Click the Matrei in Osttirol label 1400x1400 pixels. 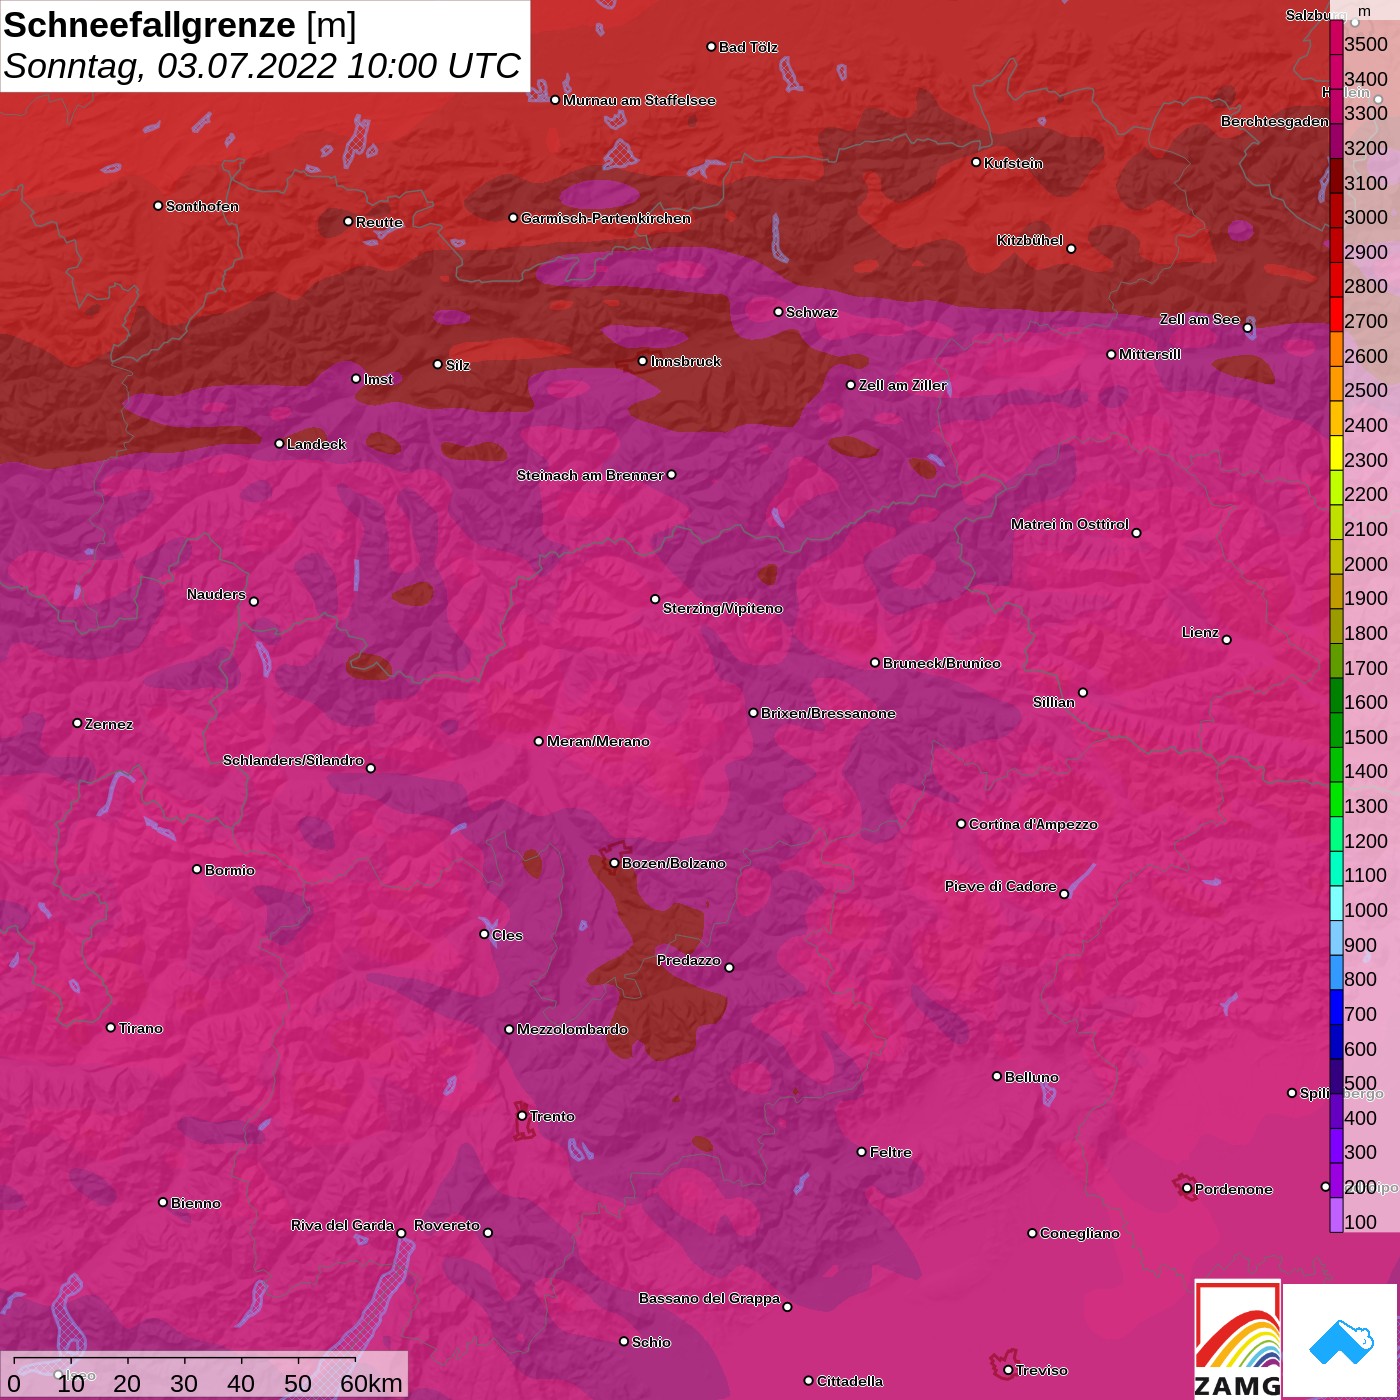(x=1070, y=524)
